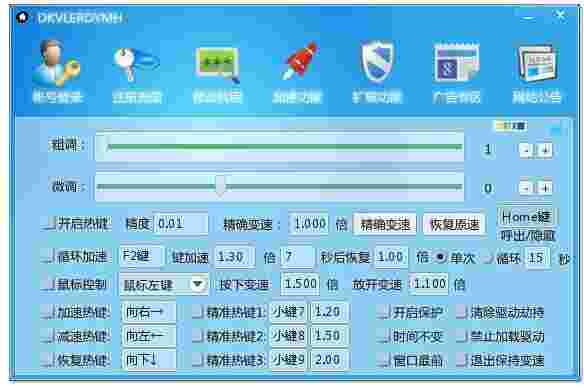Viewport: 584px width, 388px height.
Task: Click the 键加速 1.30 field
Action: click(x=235, y=257)
